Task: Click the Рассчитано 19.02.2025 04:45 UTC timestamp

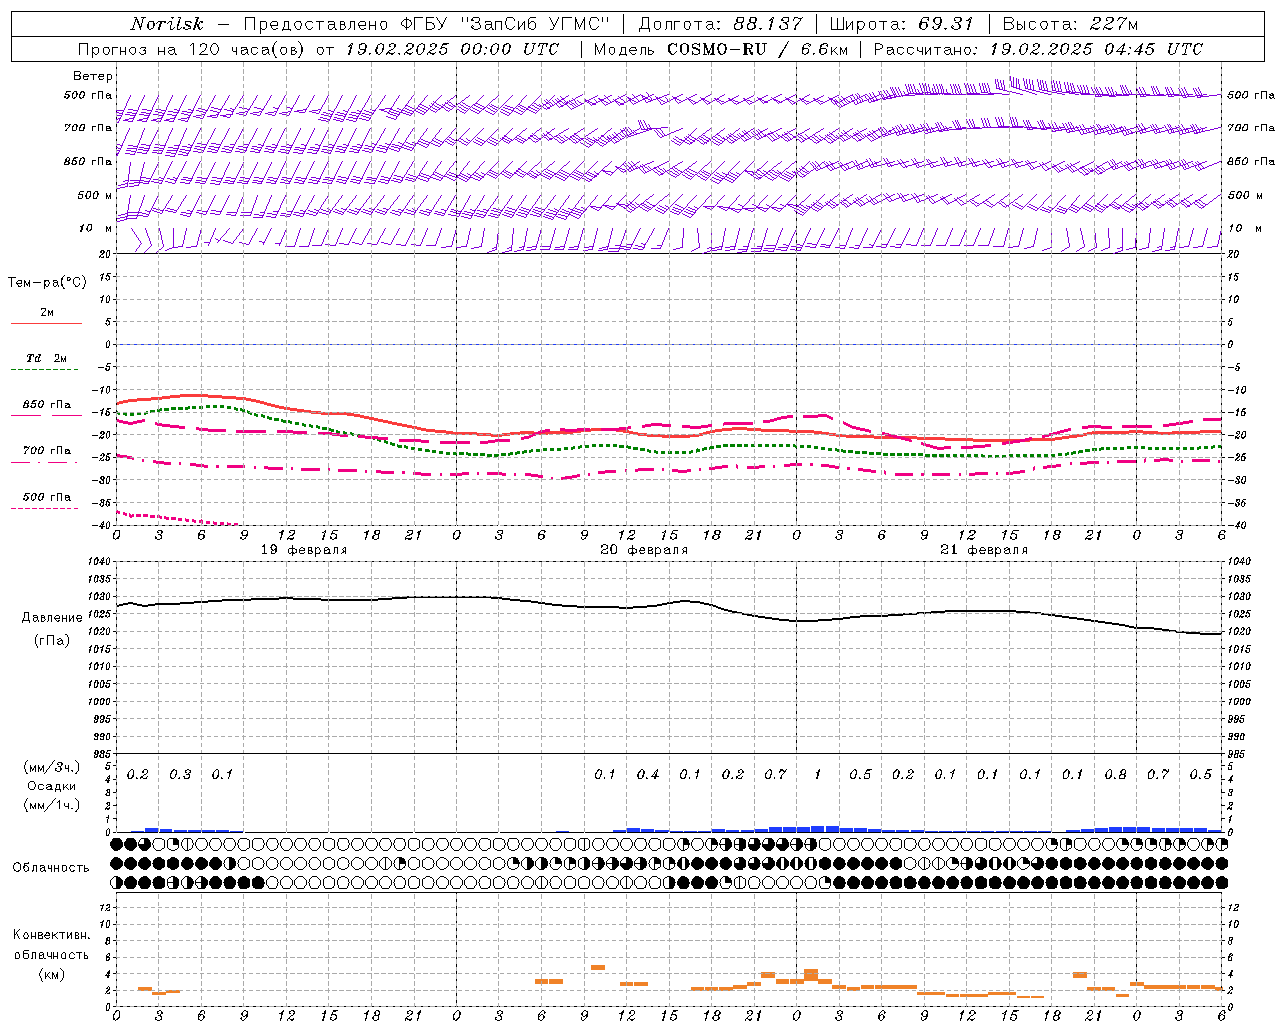Action: pos(1038,49)
